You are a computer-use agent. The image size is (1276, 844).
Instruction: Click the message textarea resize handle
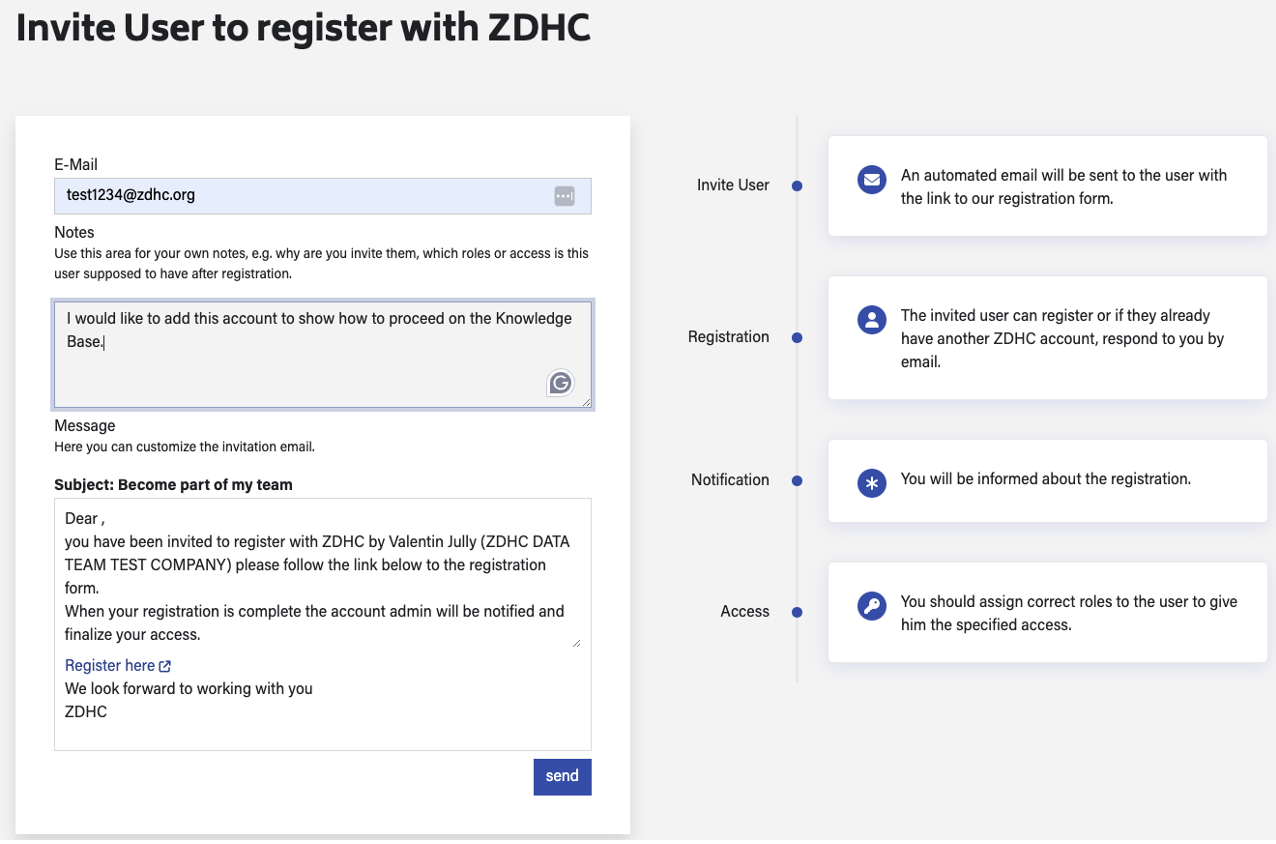[576, 643]
